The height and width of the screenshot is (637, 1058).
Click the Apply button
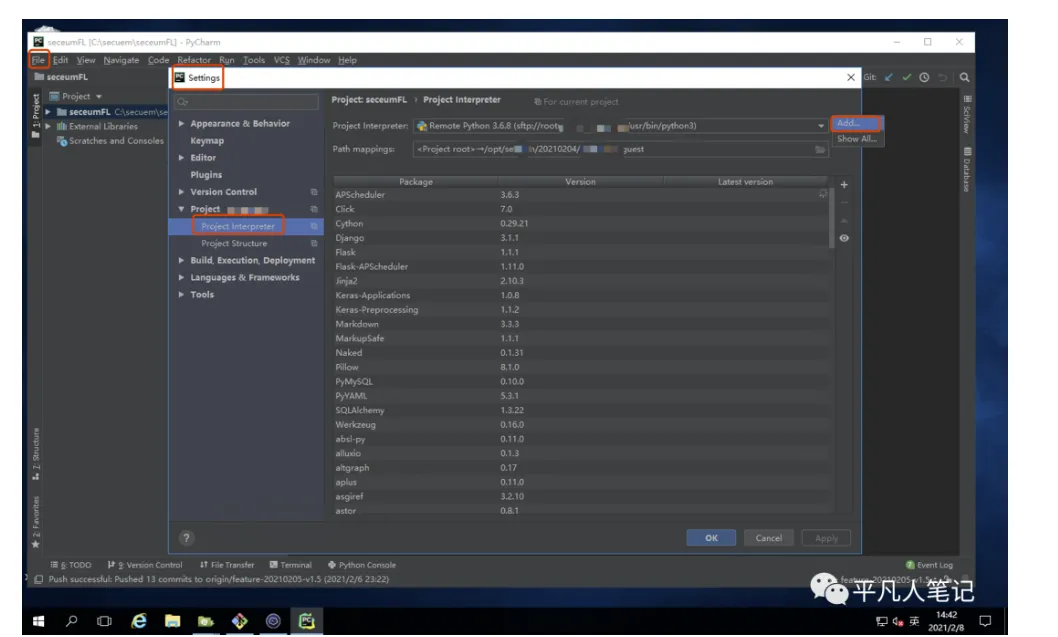pyautogui.click(x=826, y=538)
